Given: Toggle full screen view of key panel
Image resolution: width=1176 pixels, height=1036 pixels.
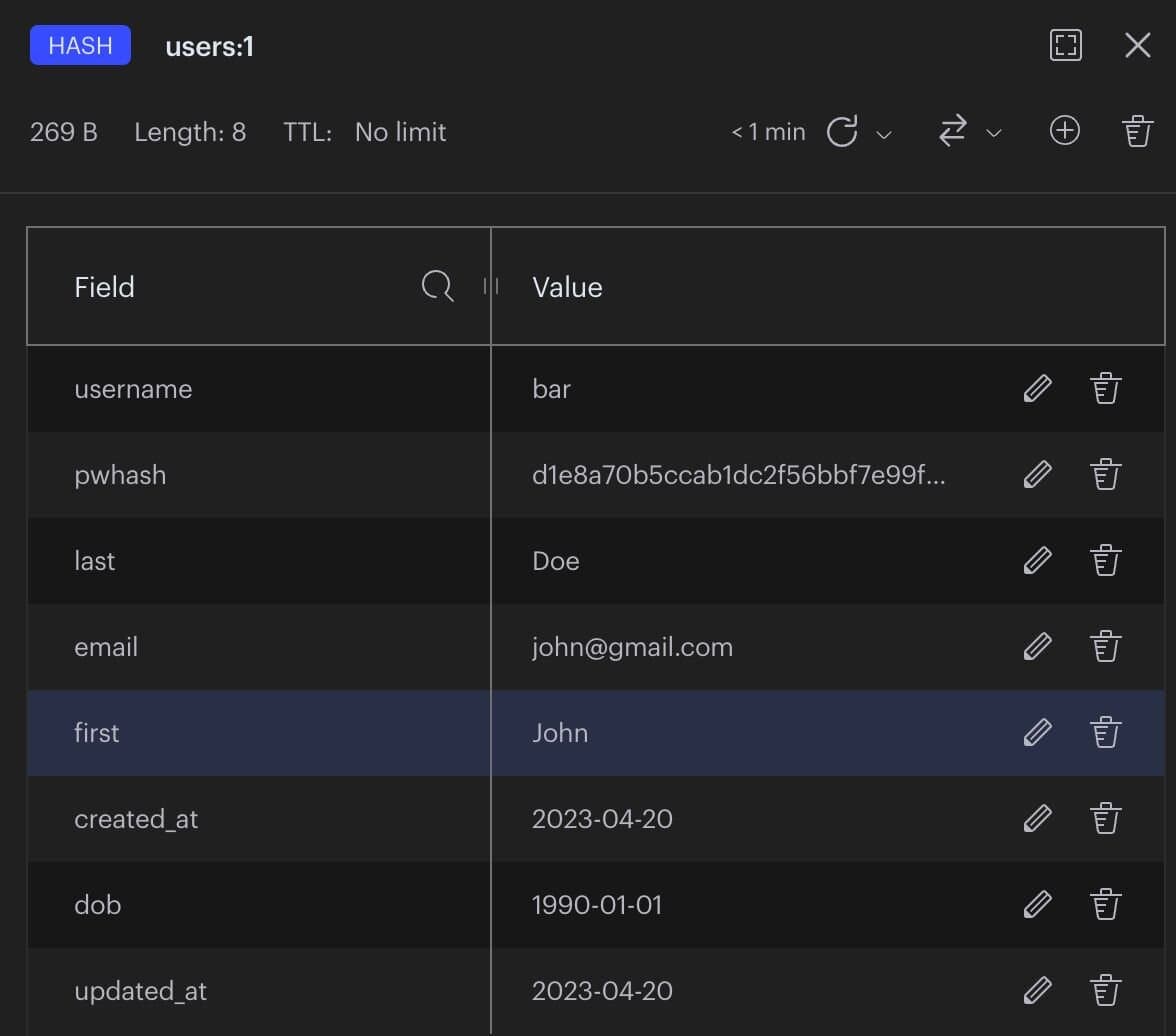Looking at the screenshot, I should point(1065,45).
